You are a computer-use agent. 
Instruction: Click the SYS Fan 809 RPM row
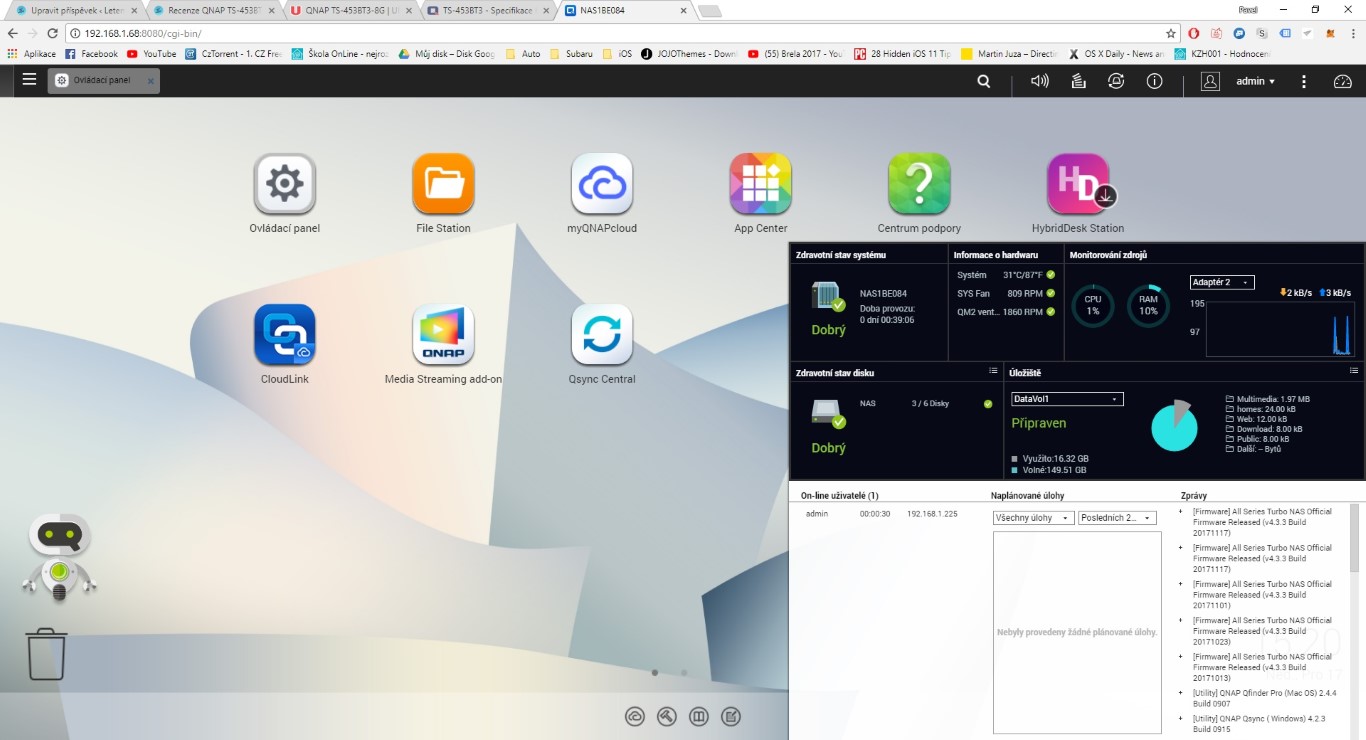[1006, 293]
